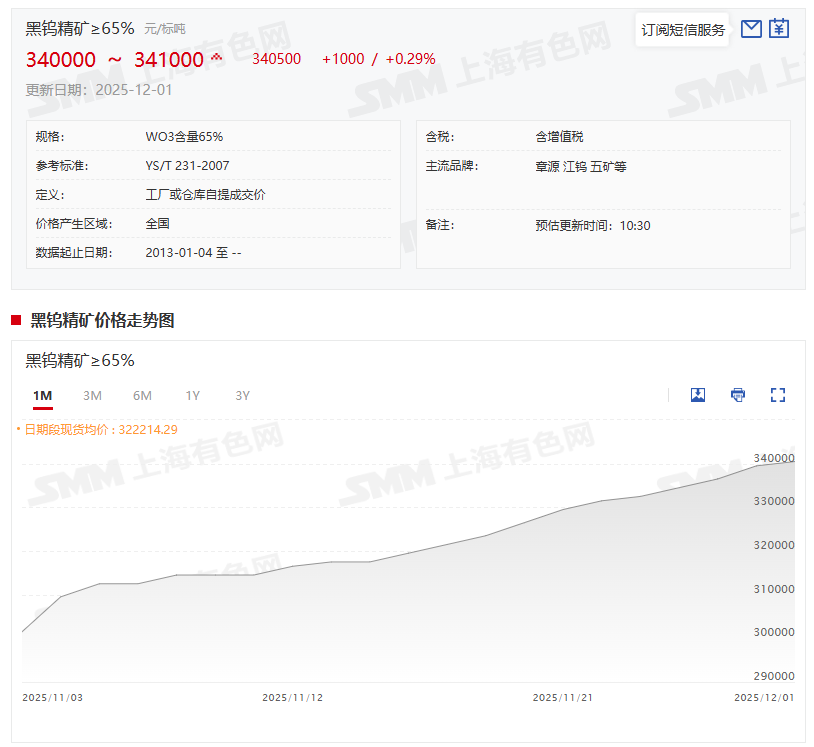Toggle the 日期段现货均价 average line legend
814x747 pixels.
click(98, 430)
